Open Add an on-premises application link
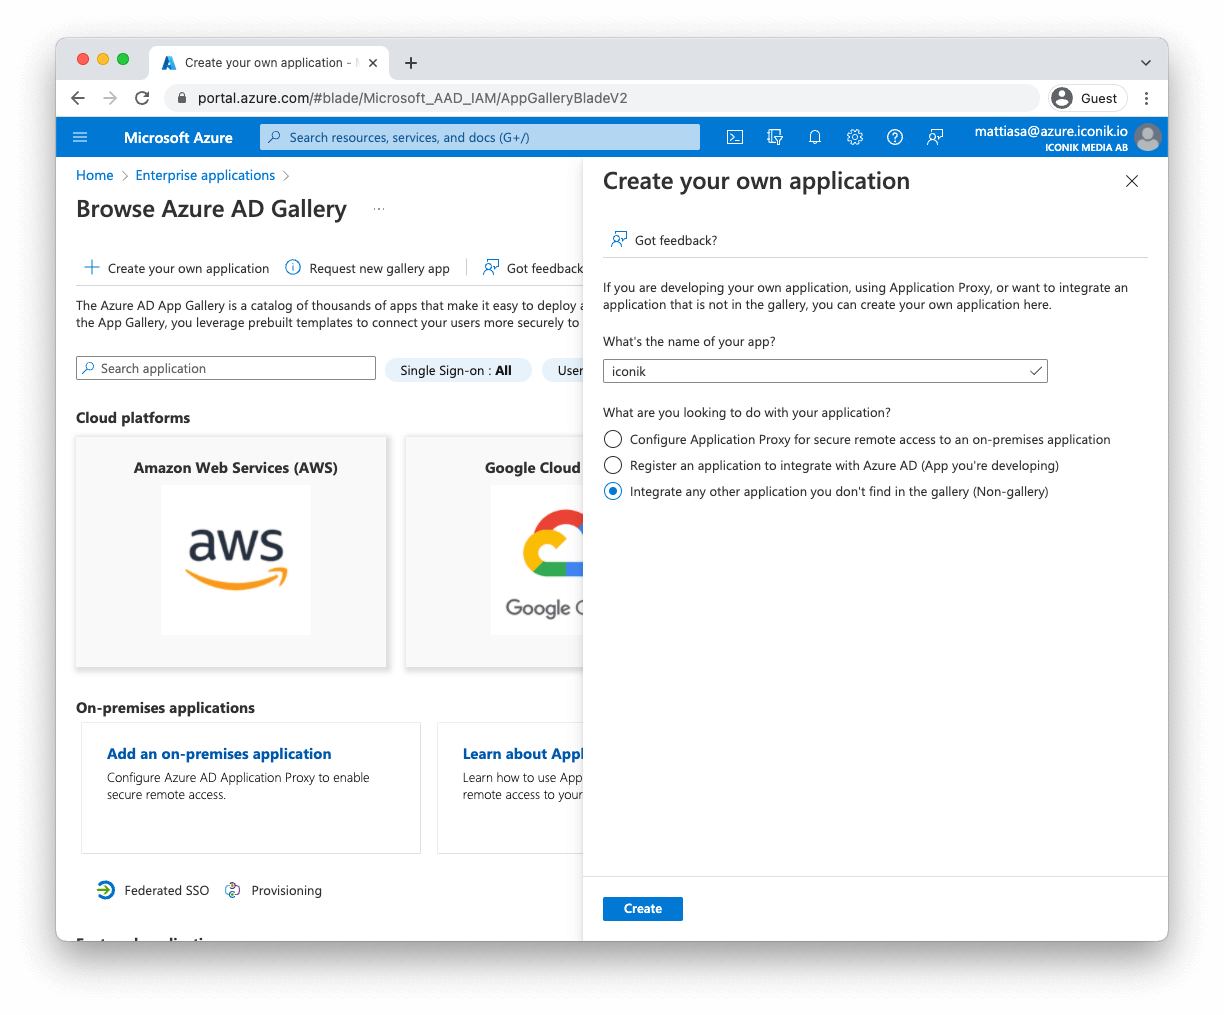Screen dimensions: 1224x1015 coord(220,753)
